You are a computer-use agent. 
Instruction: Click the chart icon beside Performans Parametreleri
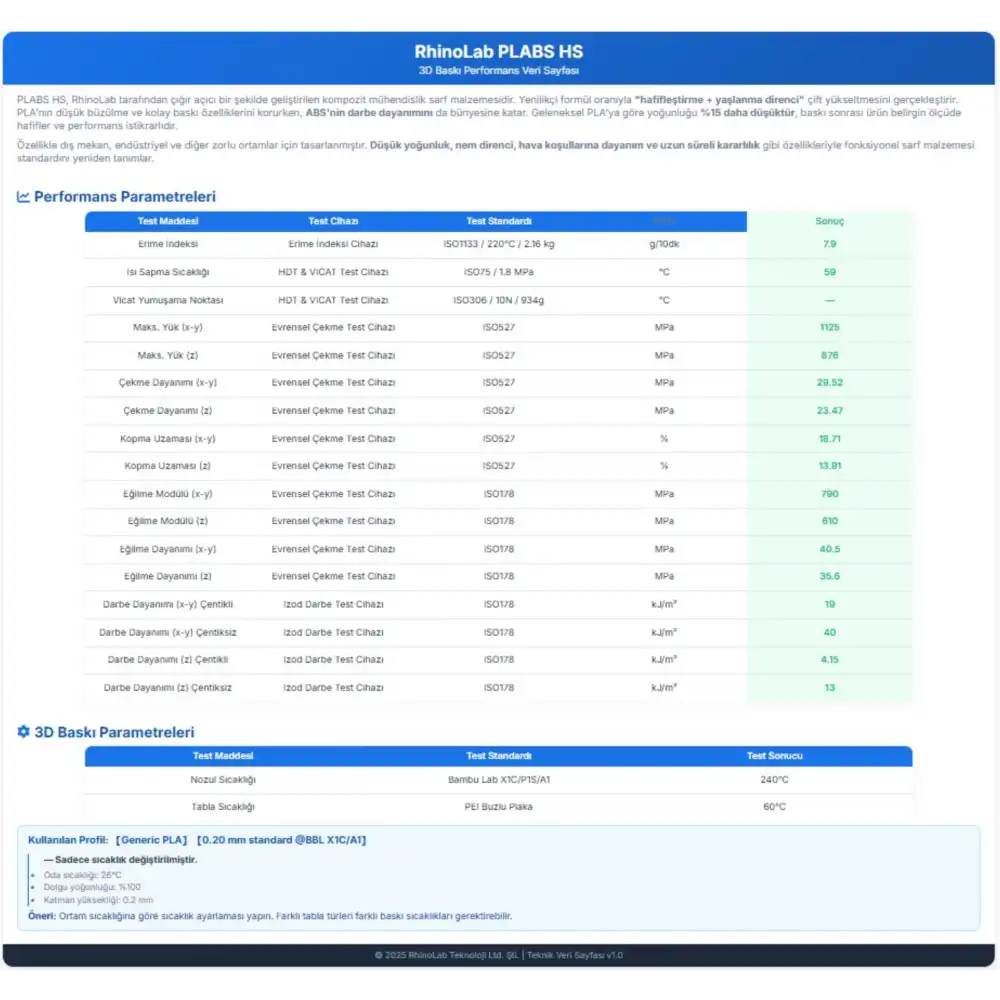[24, 197]
